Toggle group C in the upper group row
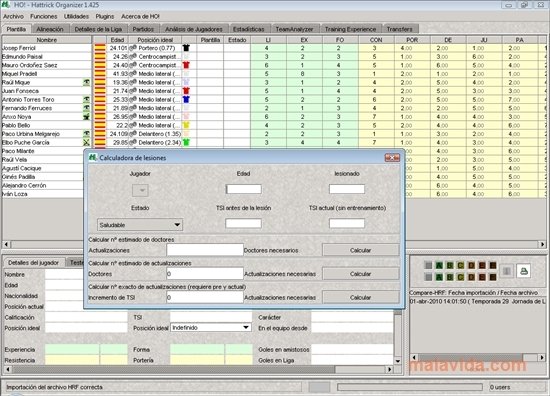550x396 pixels. [x=461, y=266]
